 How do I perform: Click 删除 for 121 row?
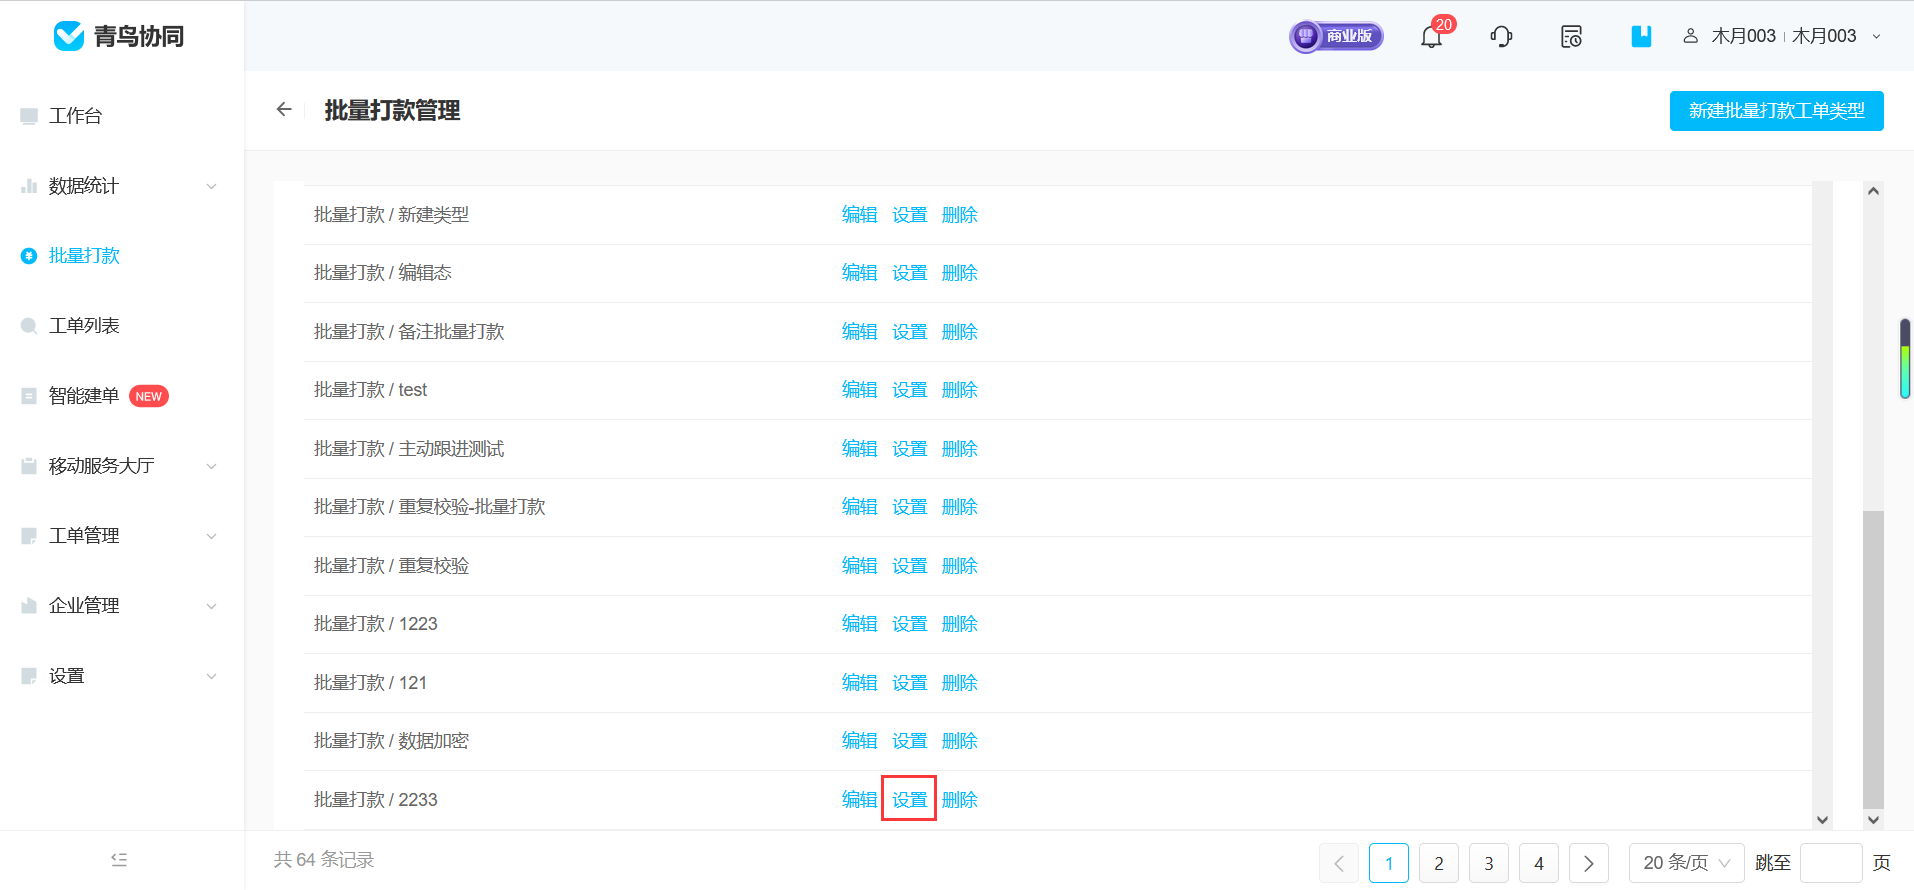(x=959, y=683)
